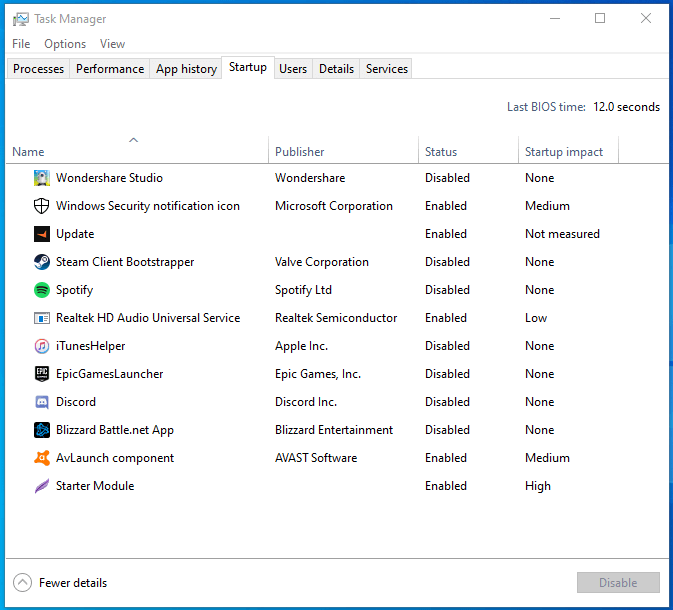Click the Task Manager title bar icon
Viewport: 673px width, 610px height.
pyautogui.click(x=21, y=19)
